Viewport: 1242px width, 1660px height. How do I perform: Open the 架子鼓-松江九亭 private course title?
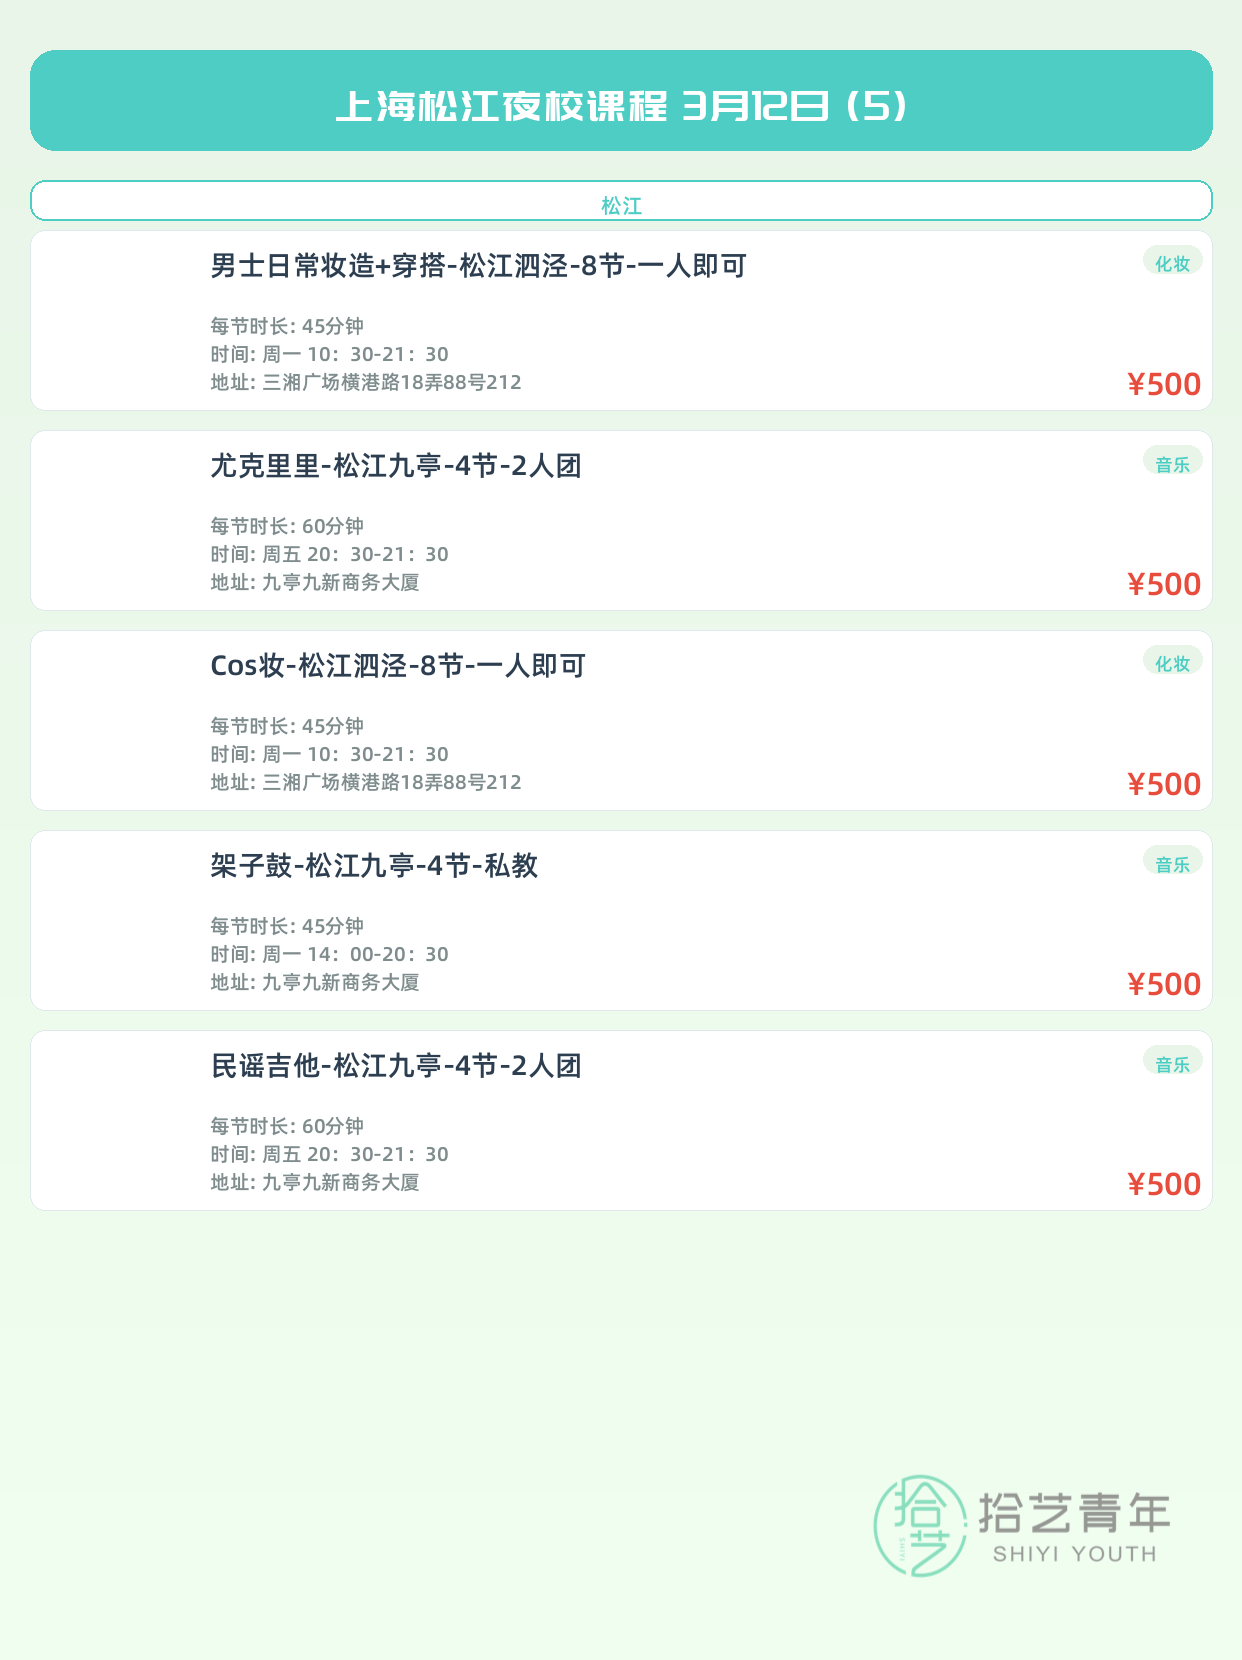coord(374,866)
